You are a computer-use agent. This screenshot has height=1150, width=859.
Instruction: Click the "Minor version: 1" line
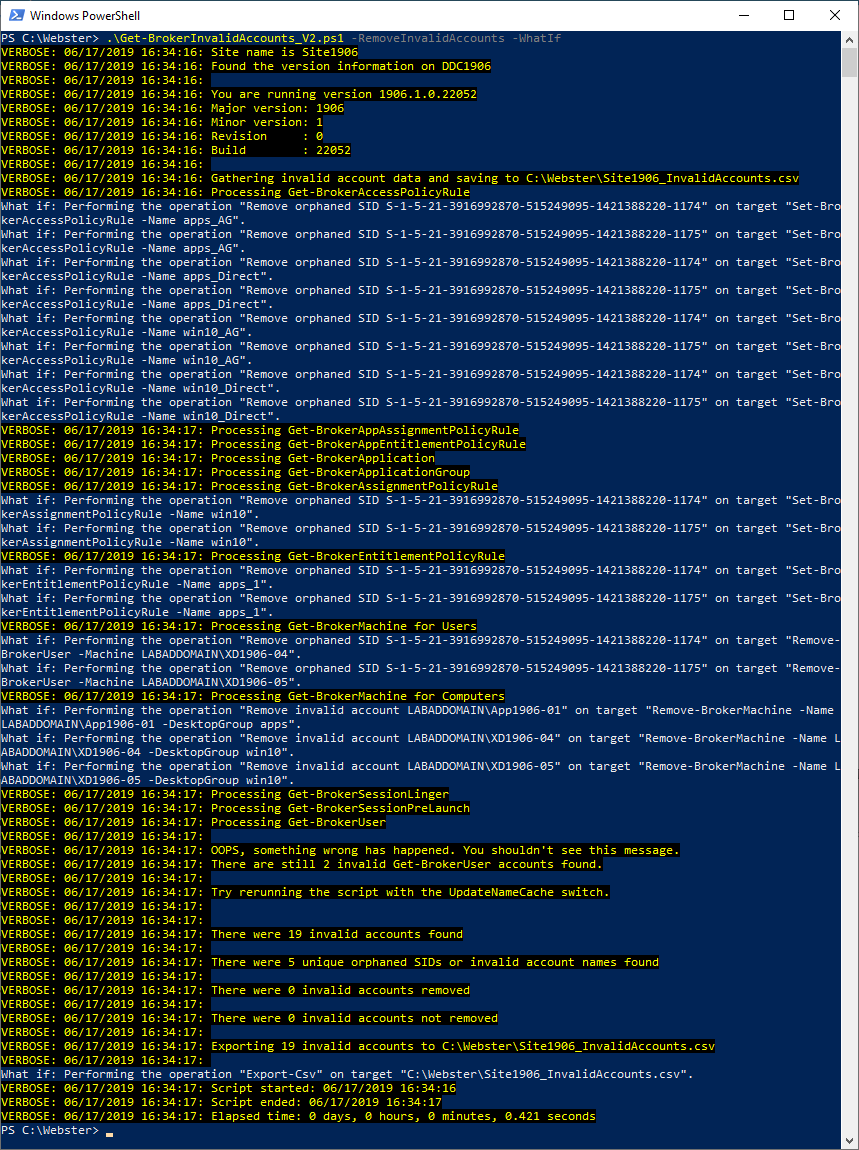pyautogui.click(x=267, y=122)
